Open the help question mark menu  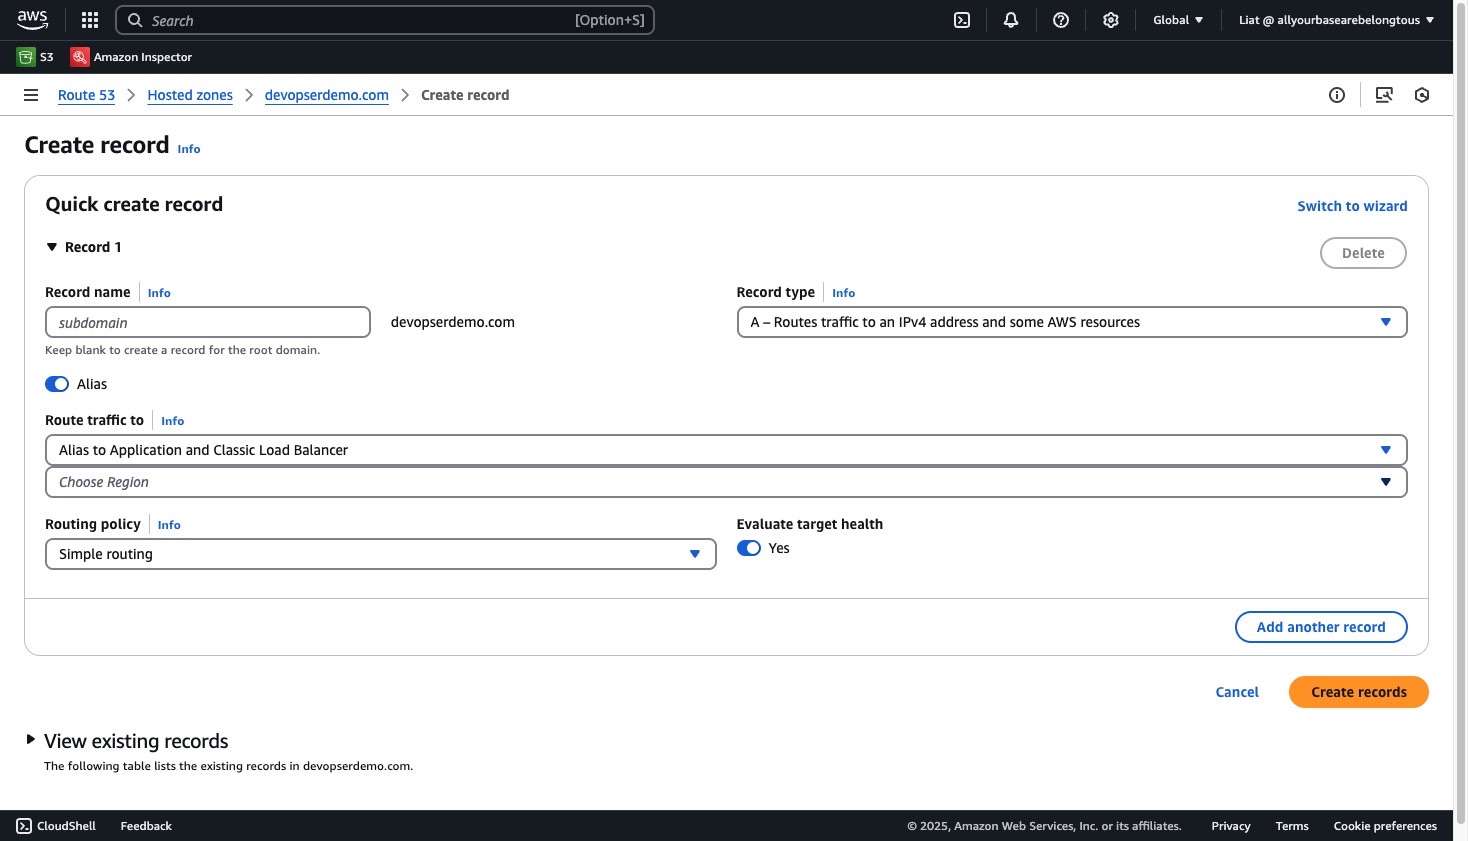click(x=1061, y=20)
